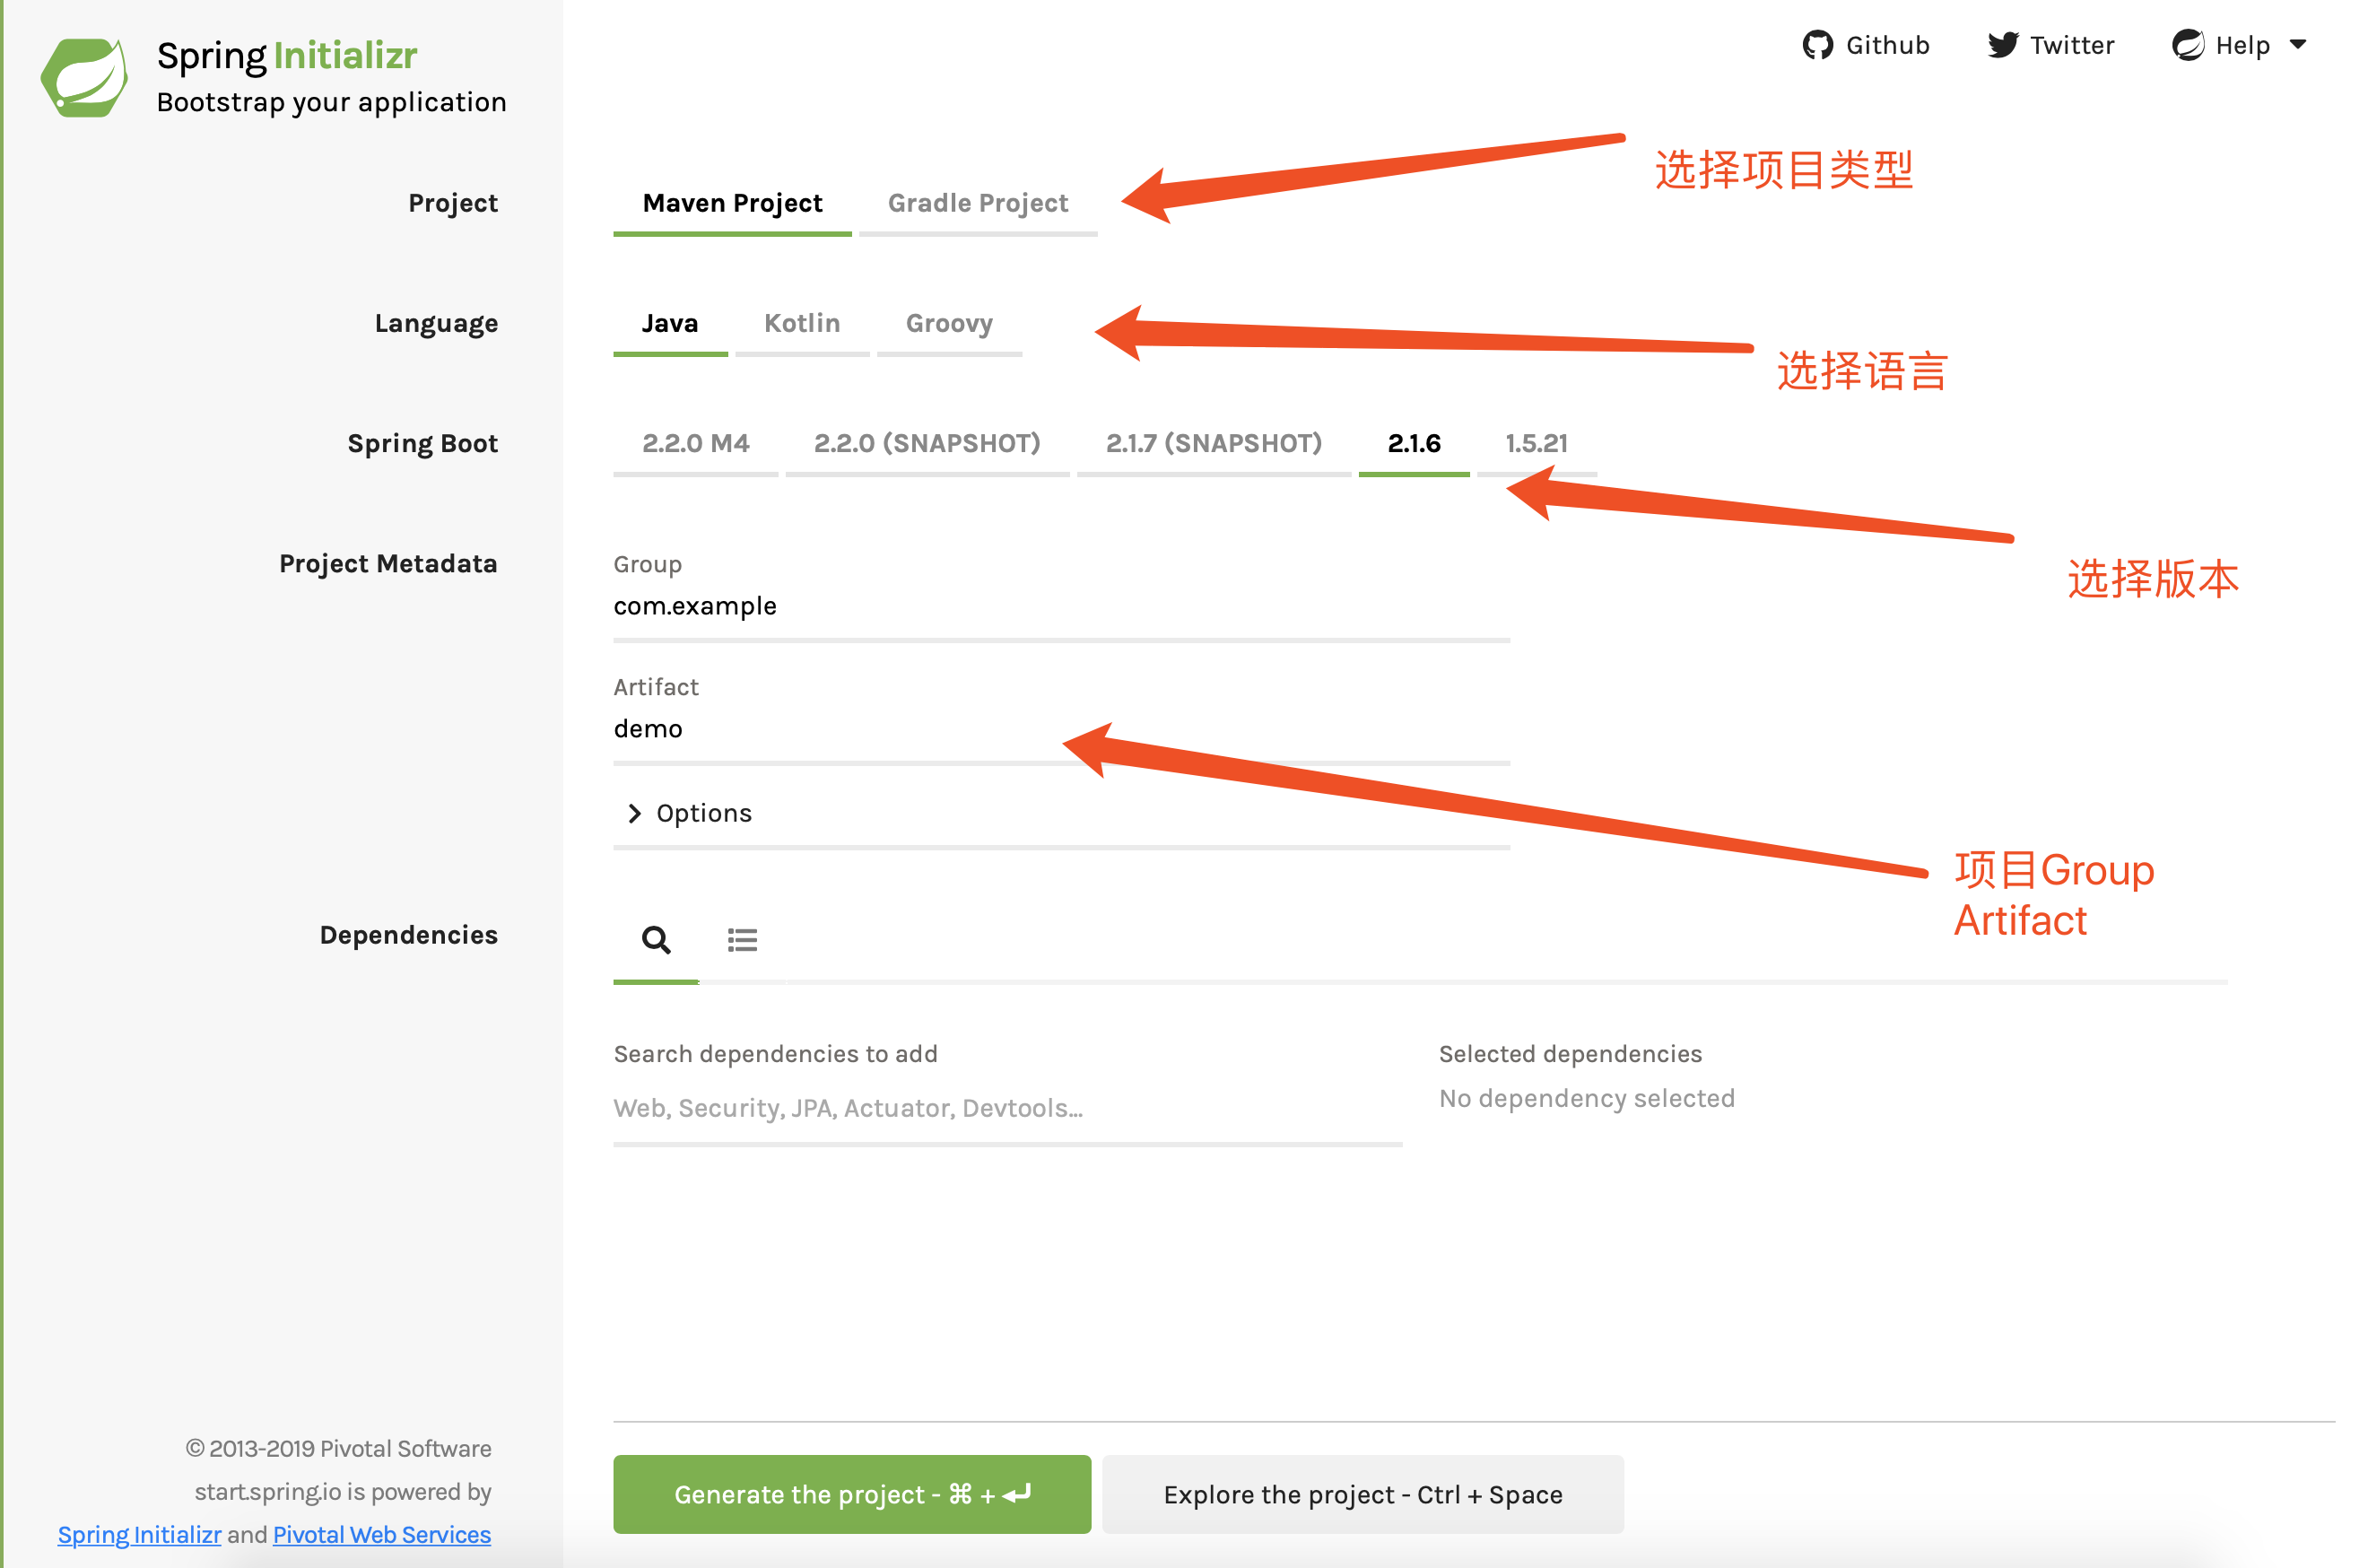The width and height of the screenshot is (2368, 1568).
Task: Click the 'Language' section label
Action: coord(436,324)
